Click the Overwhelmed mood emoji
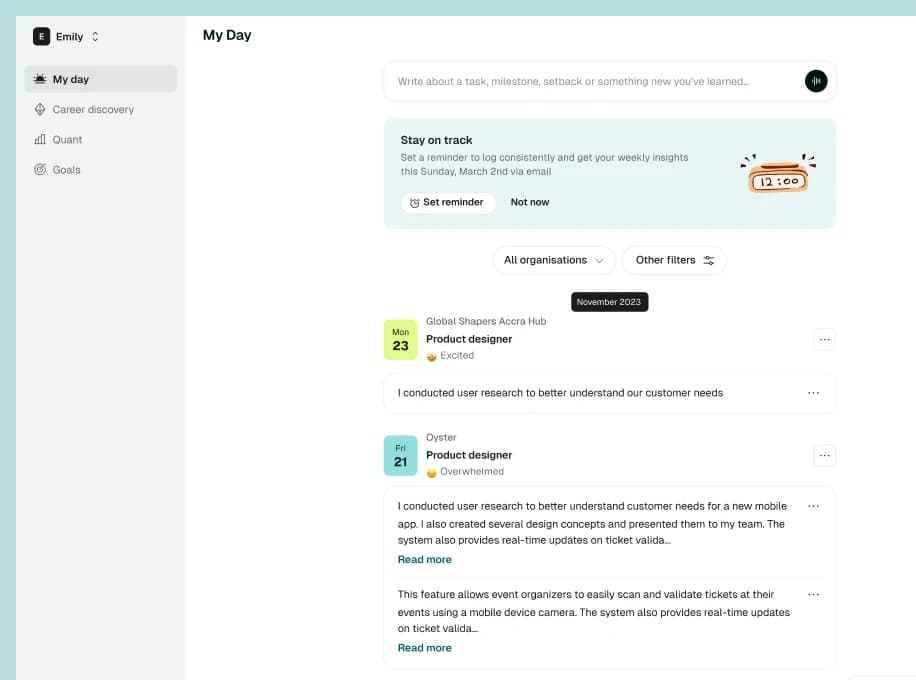Viewport: 916px width, 680px height. coord(432,473)
